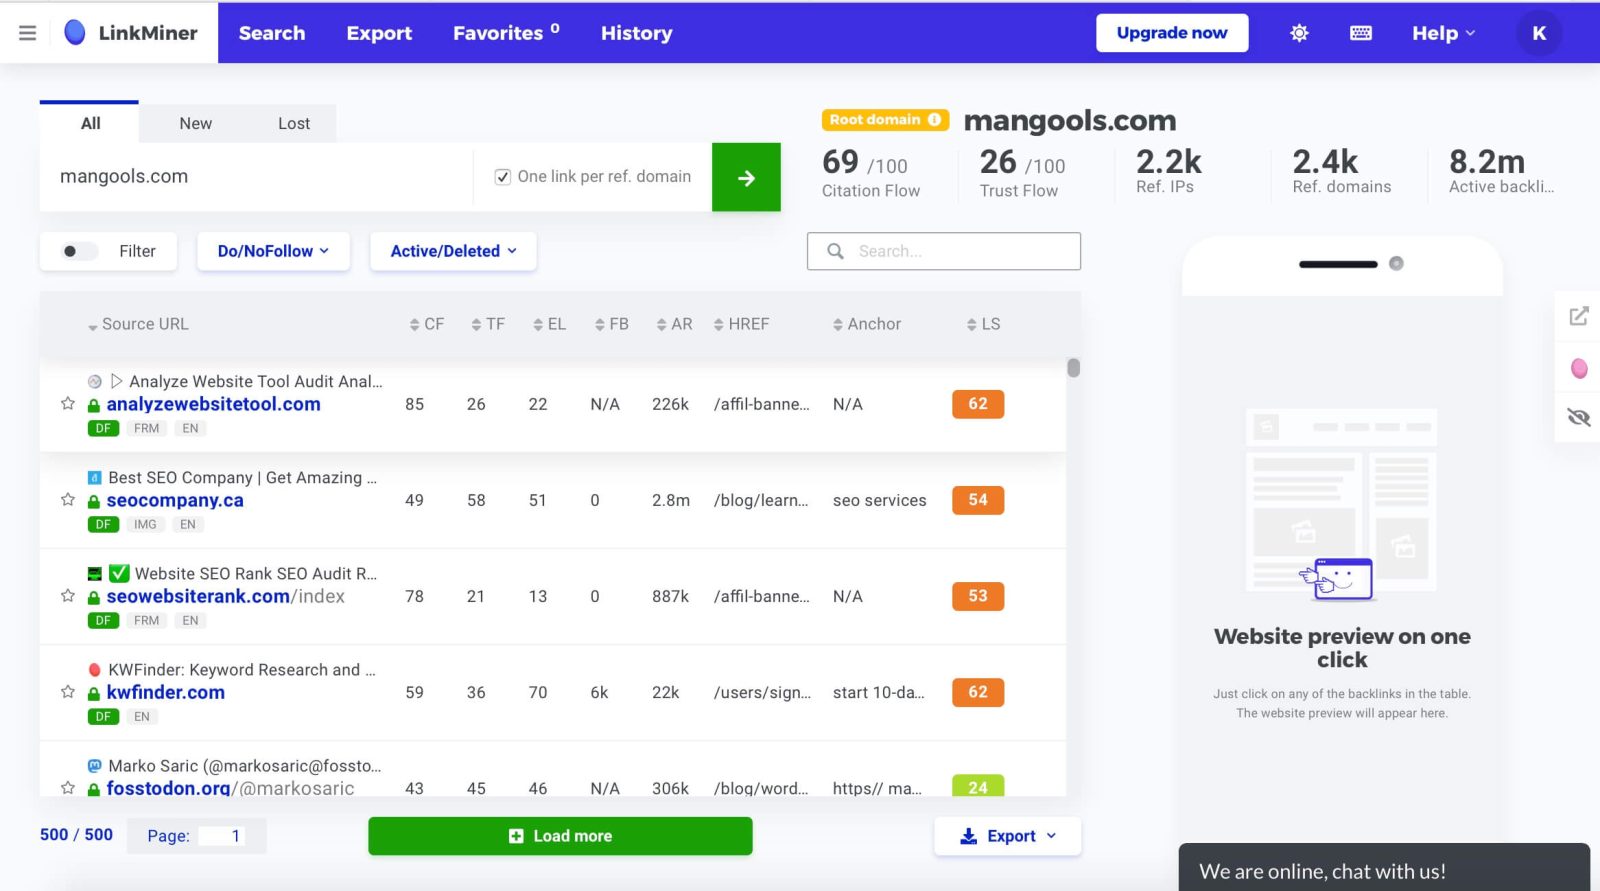The width and height of the screenshot is (1600, 891).
Task: Click favicon of Analyze Website Tool row
Action: [x=95, y=381]
